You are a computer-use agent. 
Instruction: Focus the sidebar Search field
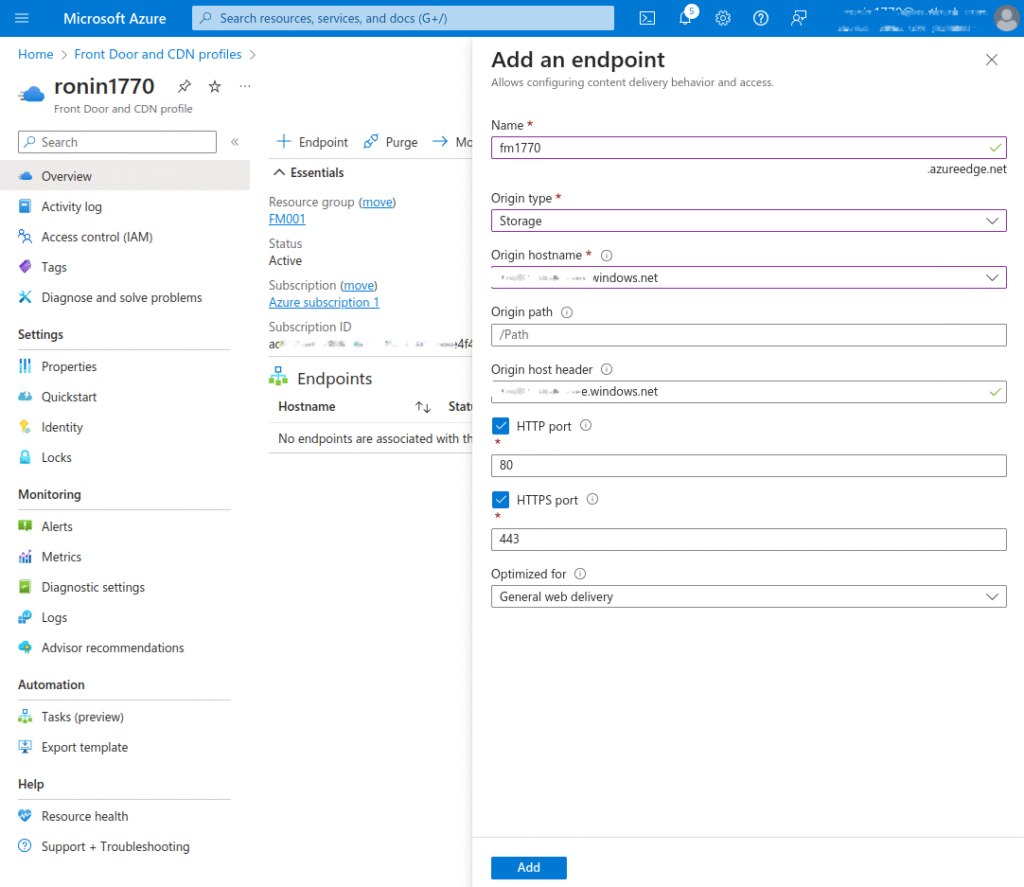click(117, 142)
